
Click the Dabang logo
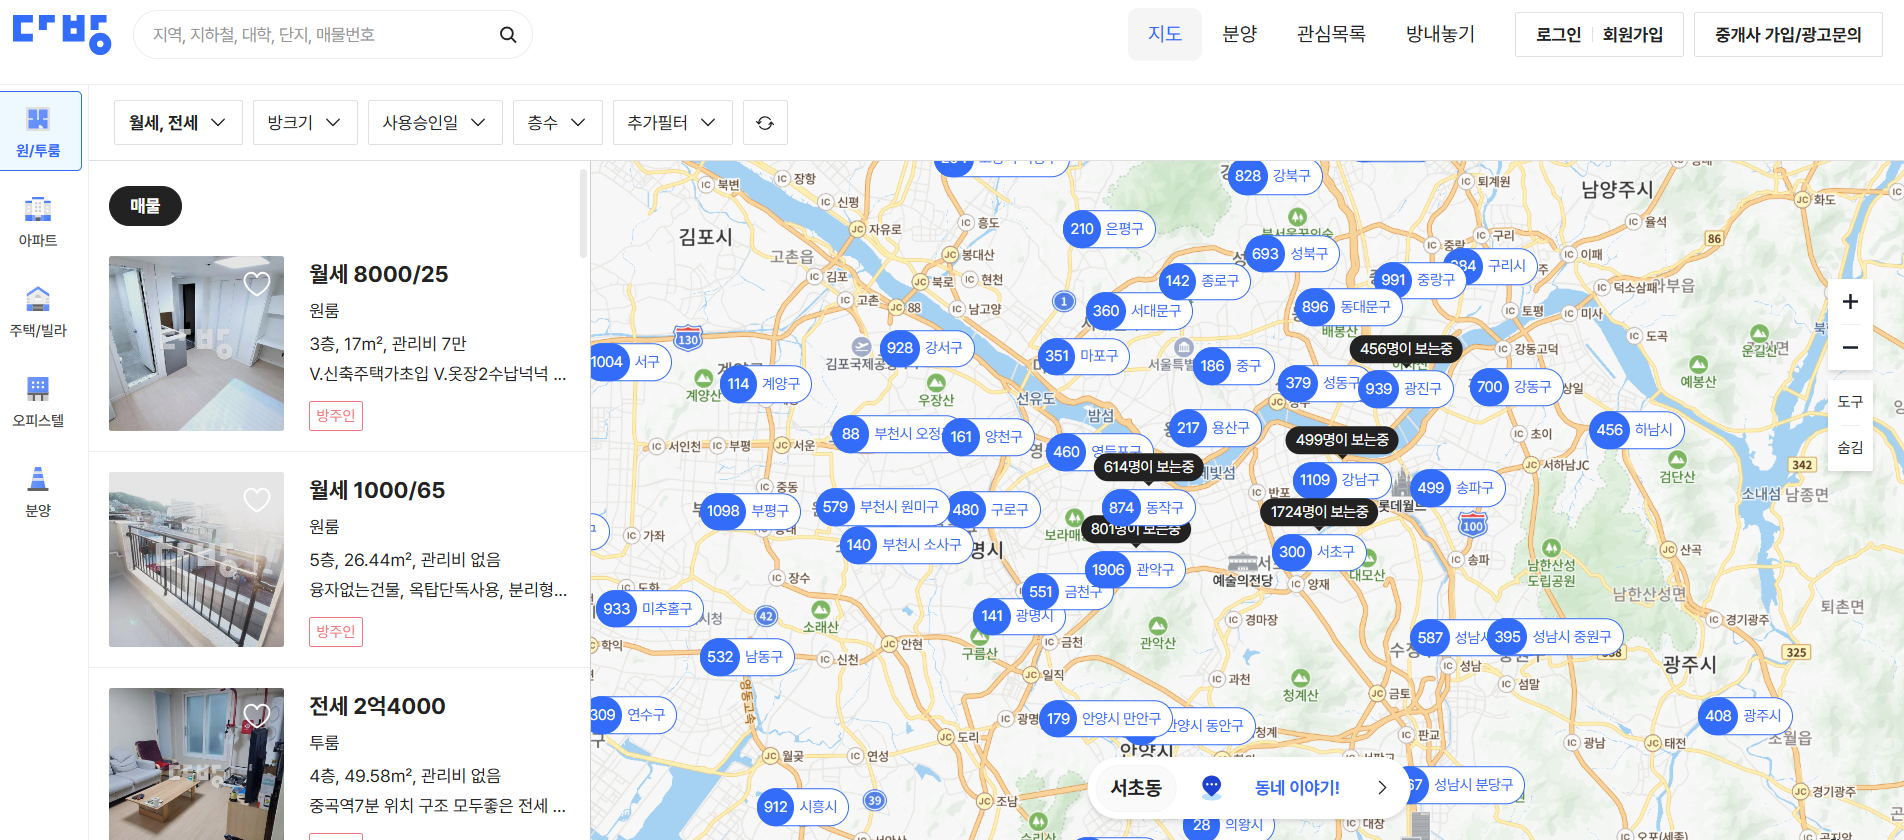tap(62, 34)
